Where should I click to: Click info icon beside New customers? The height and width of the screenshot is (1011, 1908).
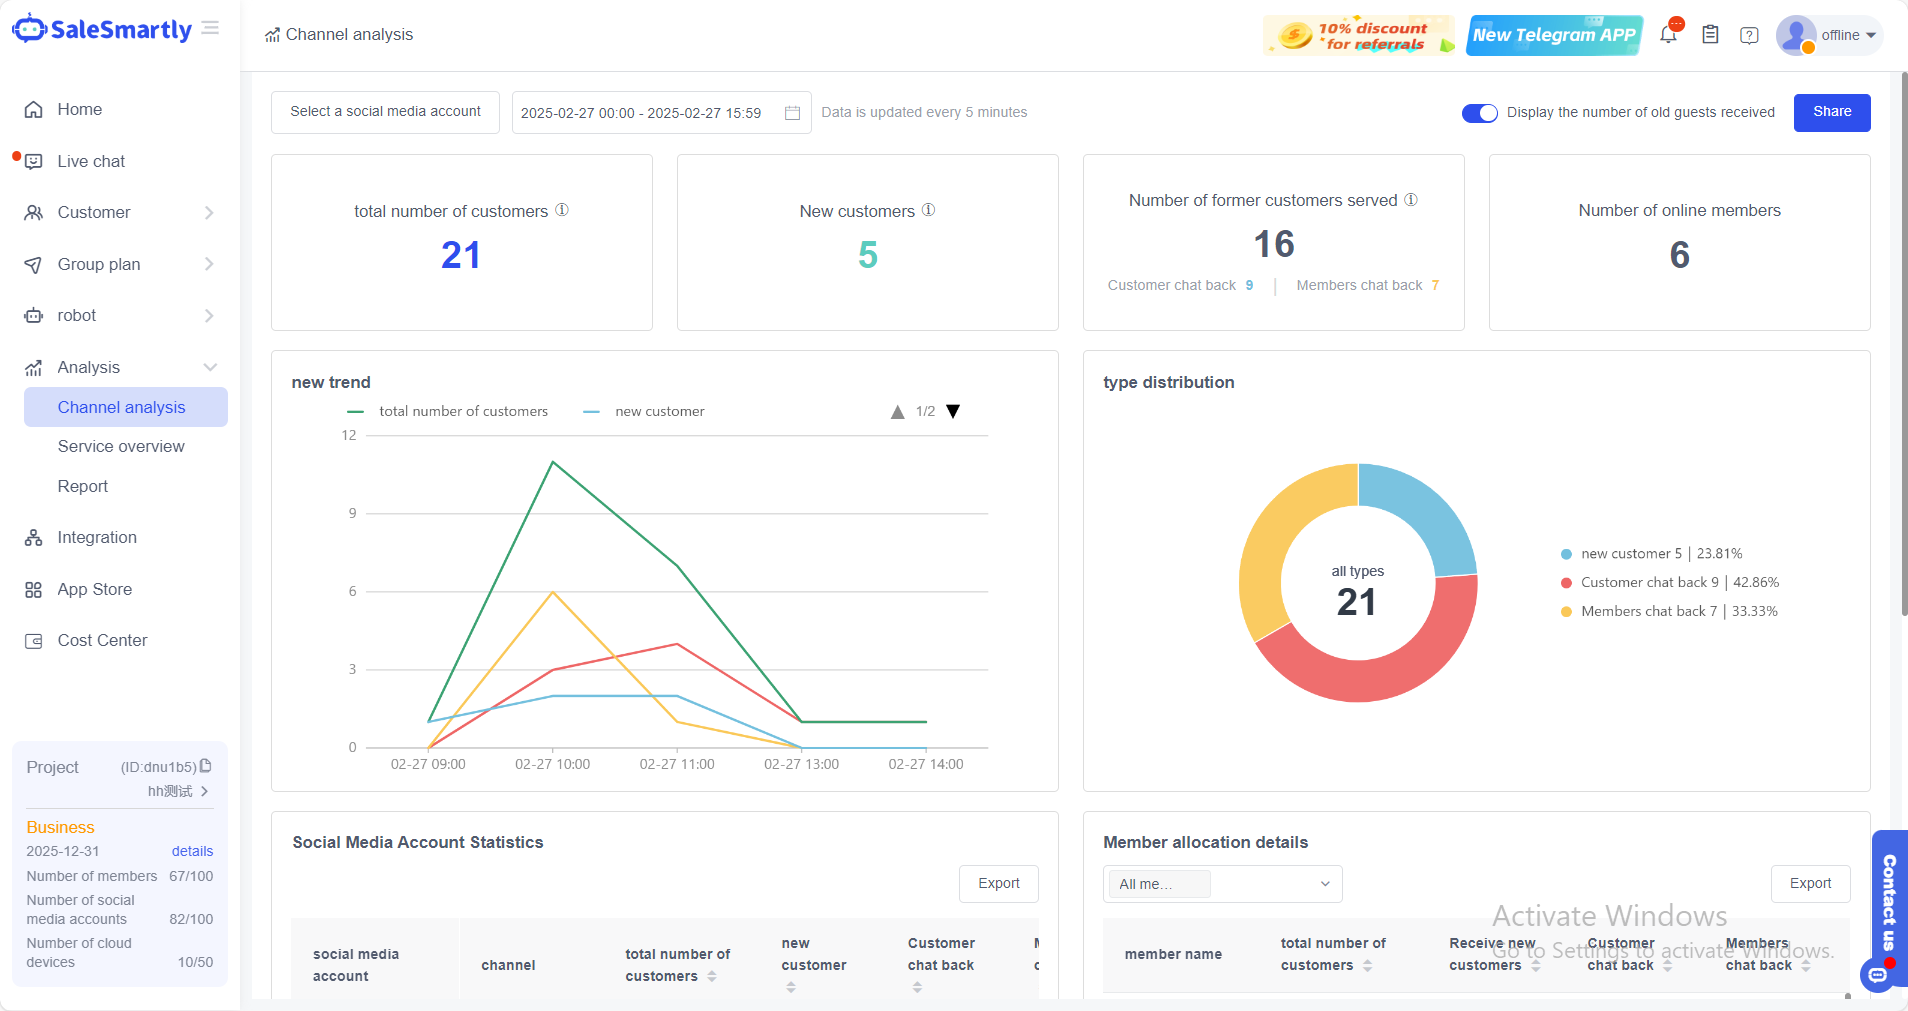[x=928, y=210]
